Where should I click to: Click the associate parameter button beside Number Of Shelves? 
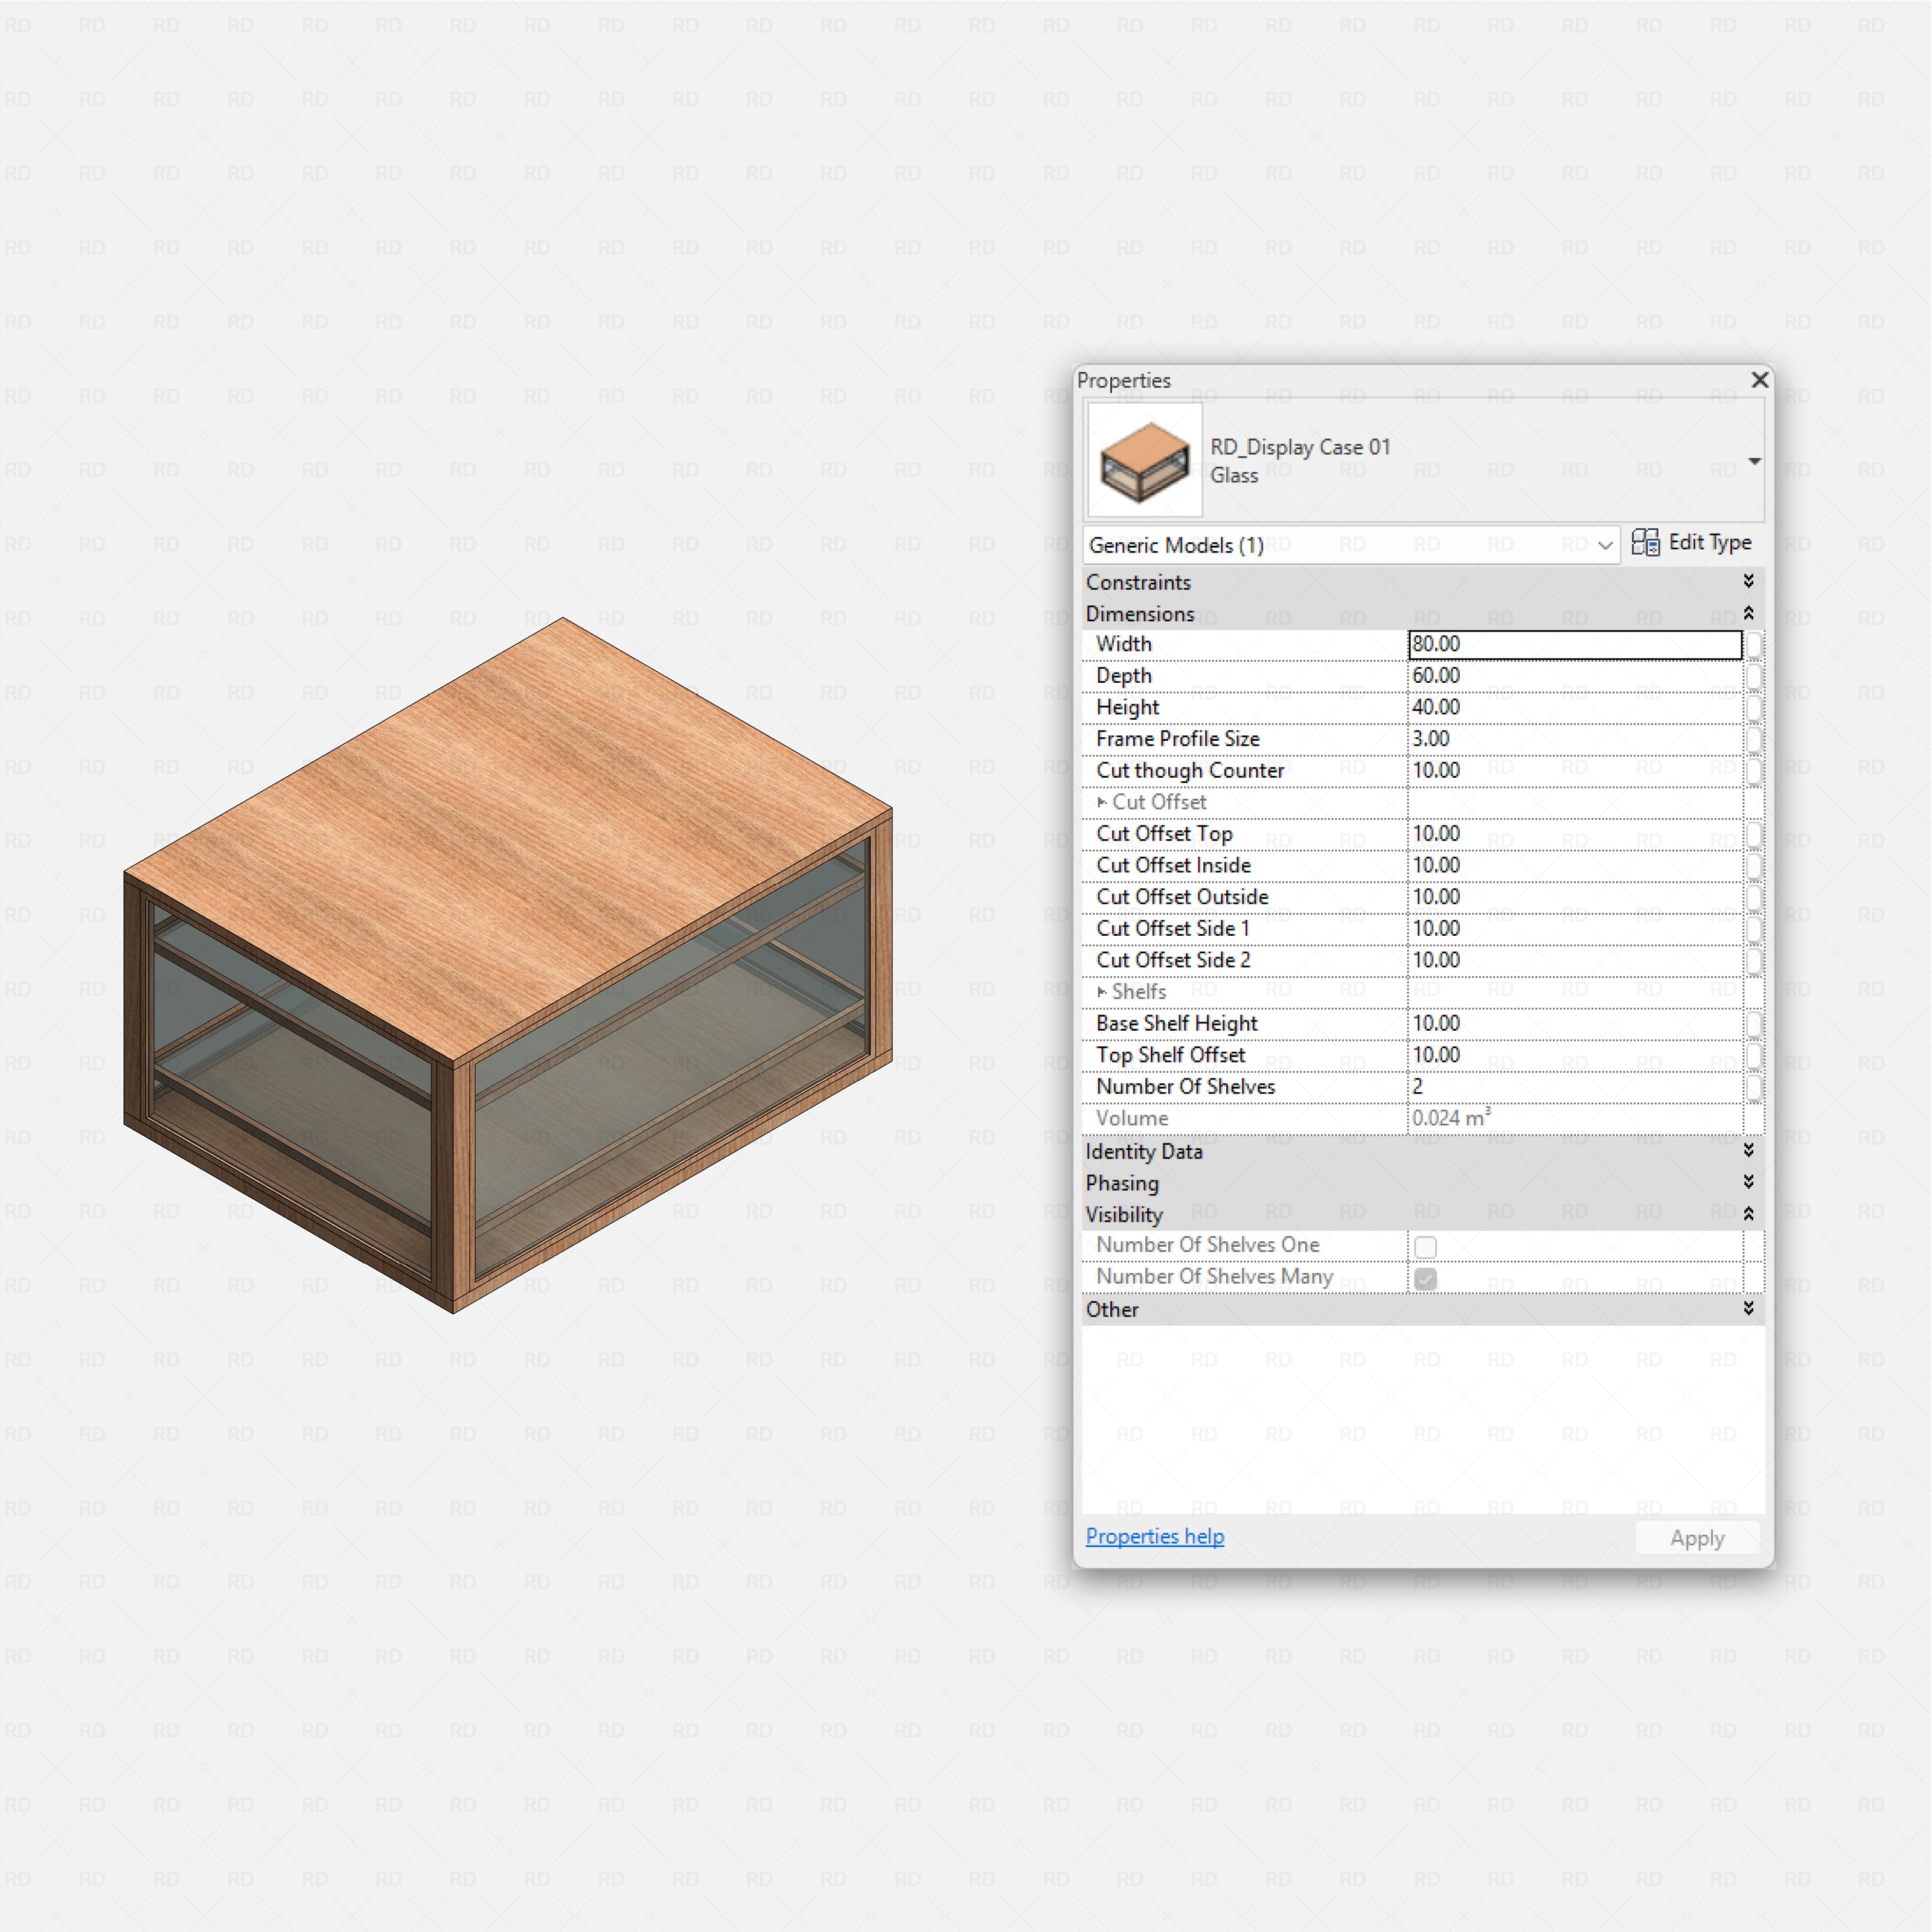point(1755,1087)
